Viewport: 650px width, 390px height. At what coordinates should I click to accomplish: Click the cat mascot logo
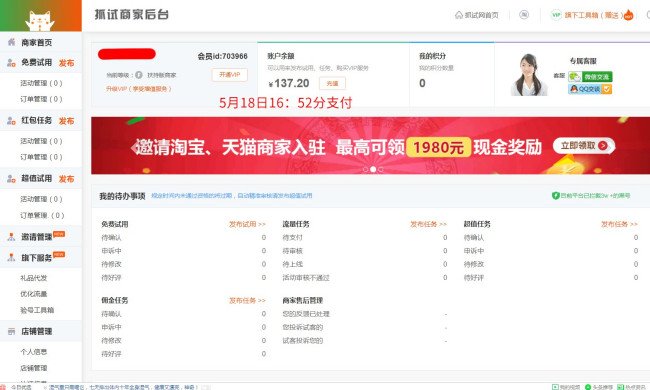pyautogui.click(x=40, y=21)
